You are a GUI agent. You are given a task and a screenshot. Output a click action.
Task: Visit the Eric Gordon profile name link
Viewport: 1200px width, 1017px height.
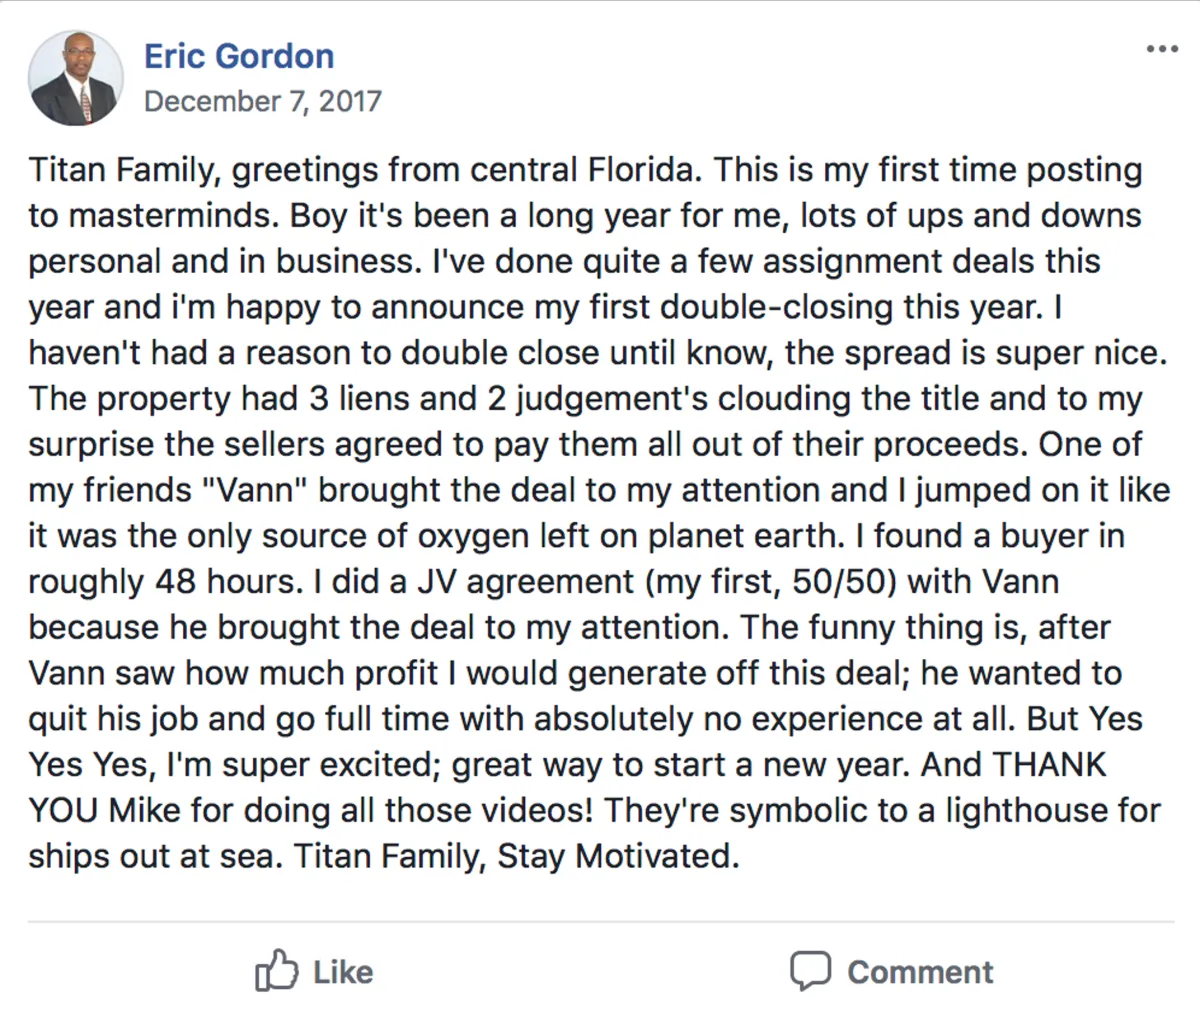[x=239, y=56]
